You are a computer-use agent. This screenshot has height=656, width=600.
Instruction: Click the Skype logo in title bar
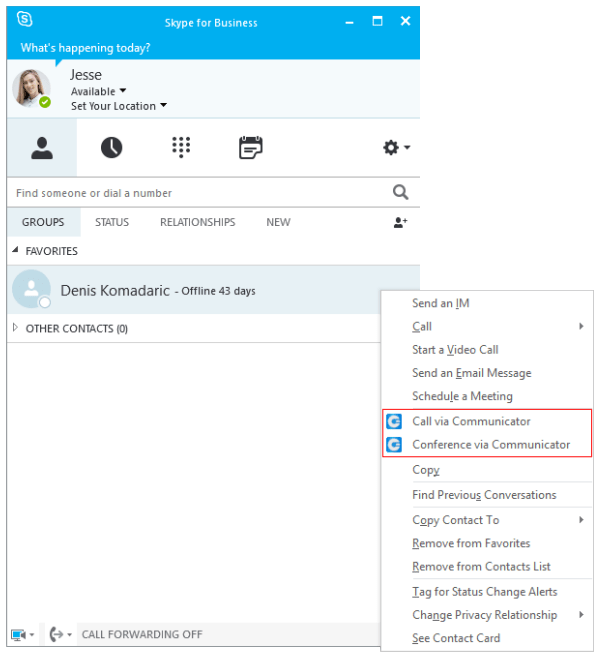[x=24, y=19]
